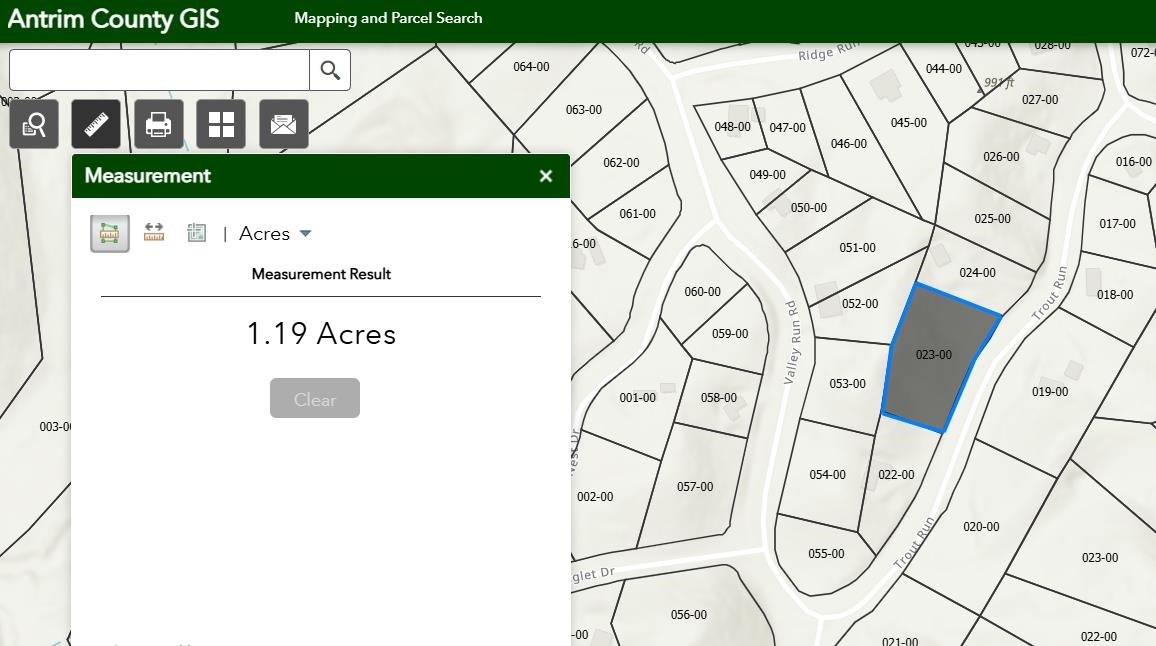Select parcel 059-00 on the map

point(730,334)
